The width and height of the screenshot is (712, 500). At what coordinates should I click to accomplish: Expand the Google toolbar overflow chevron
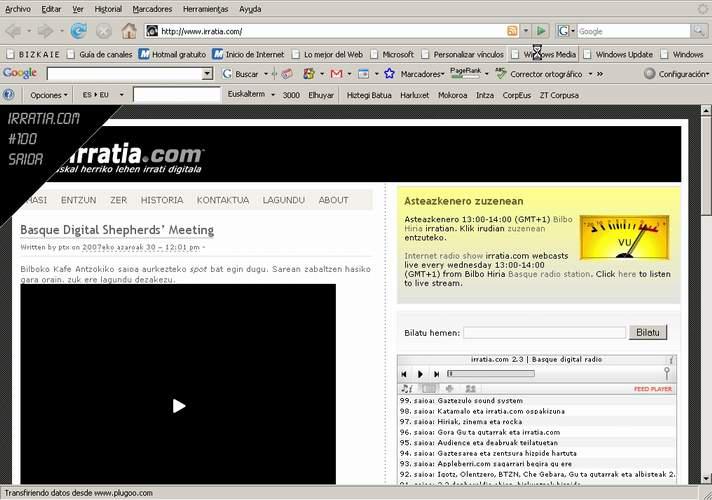tap(600, 74)
